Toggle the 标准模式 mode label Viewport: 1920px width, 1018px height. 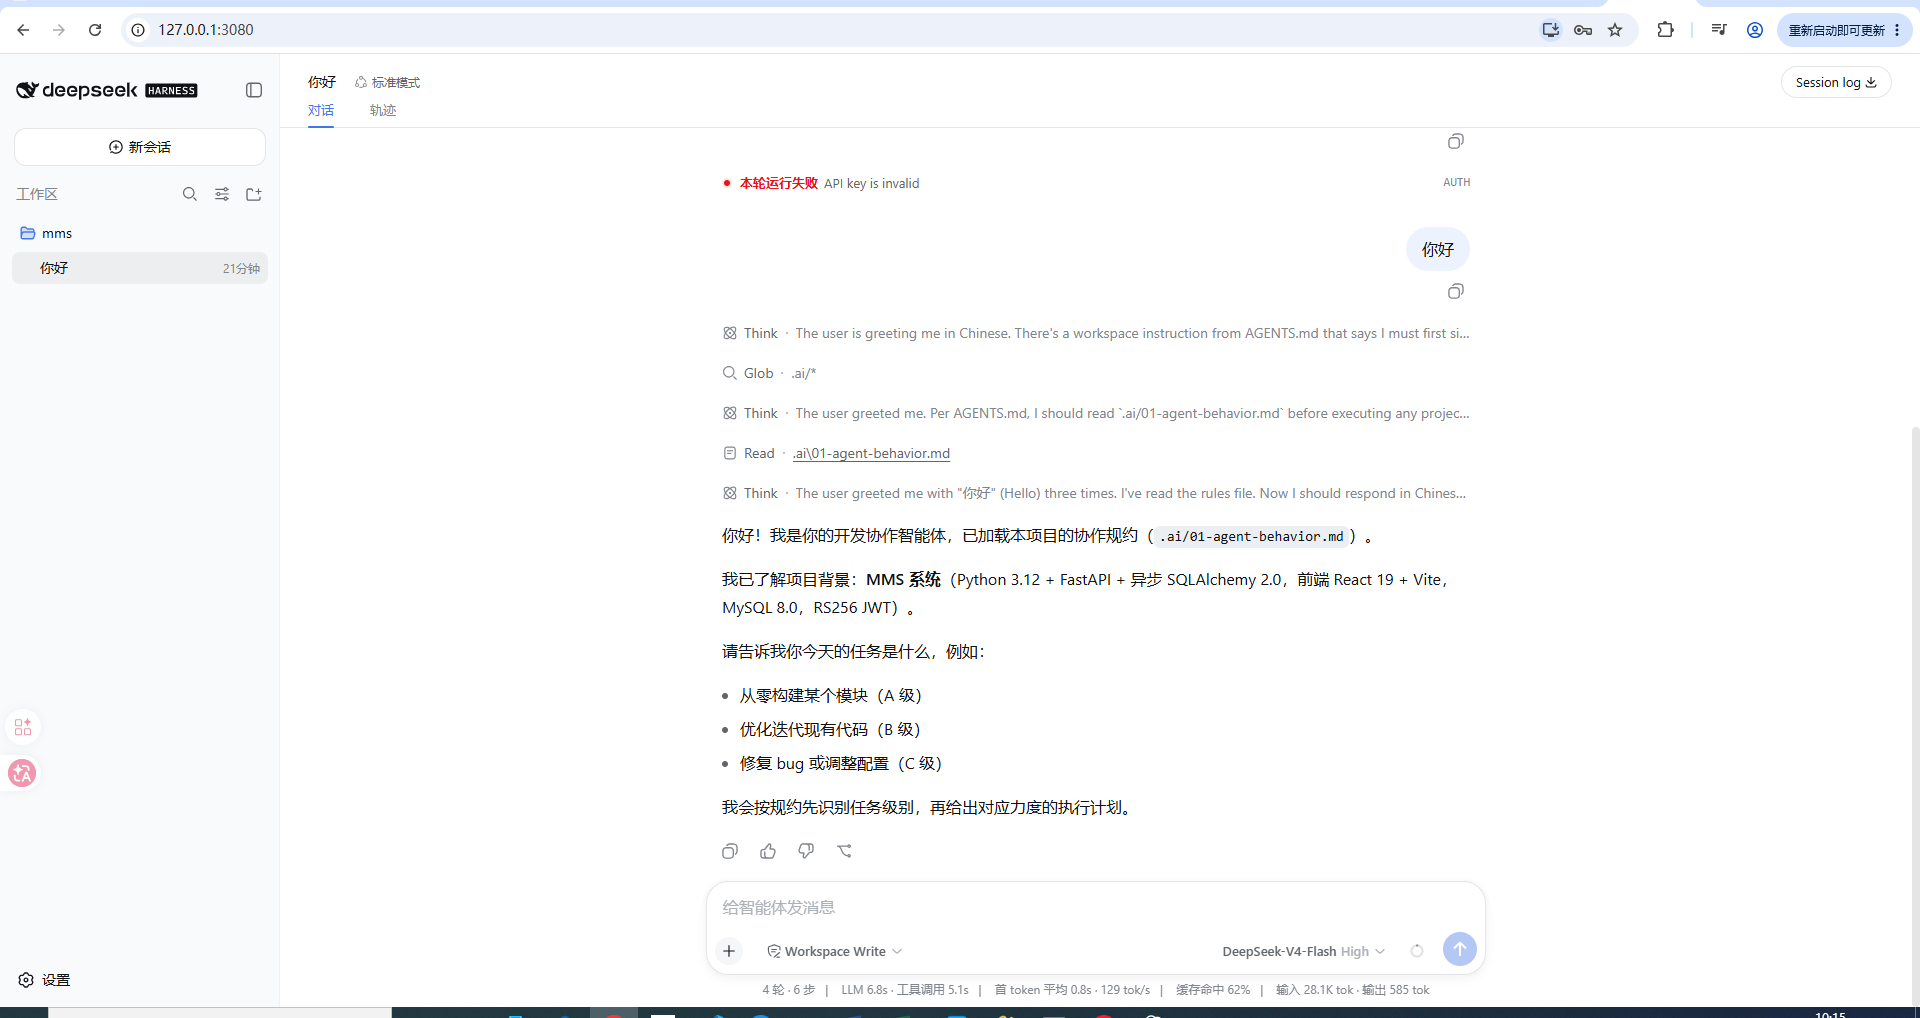coord(388,82)
